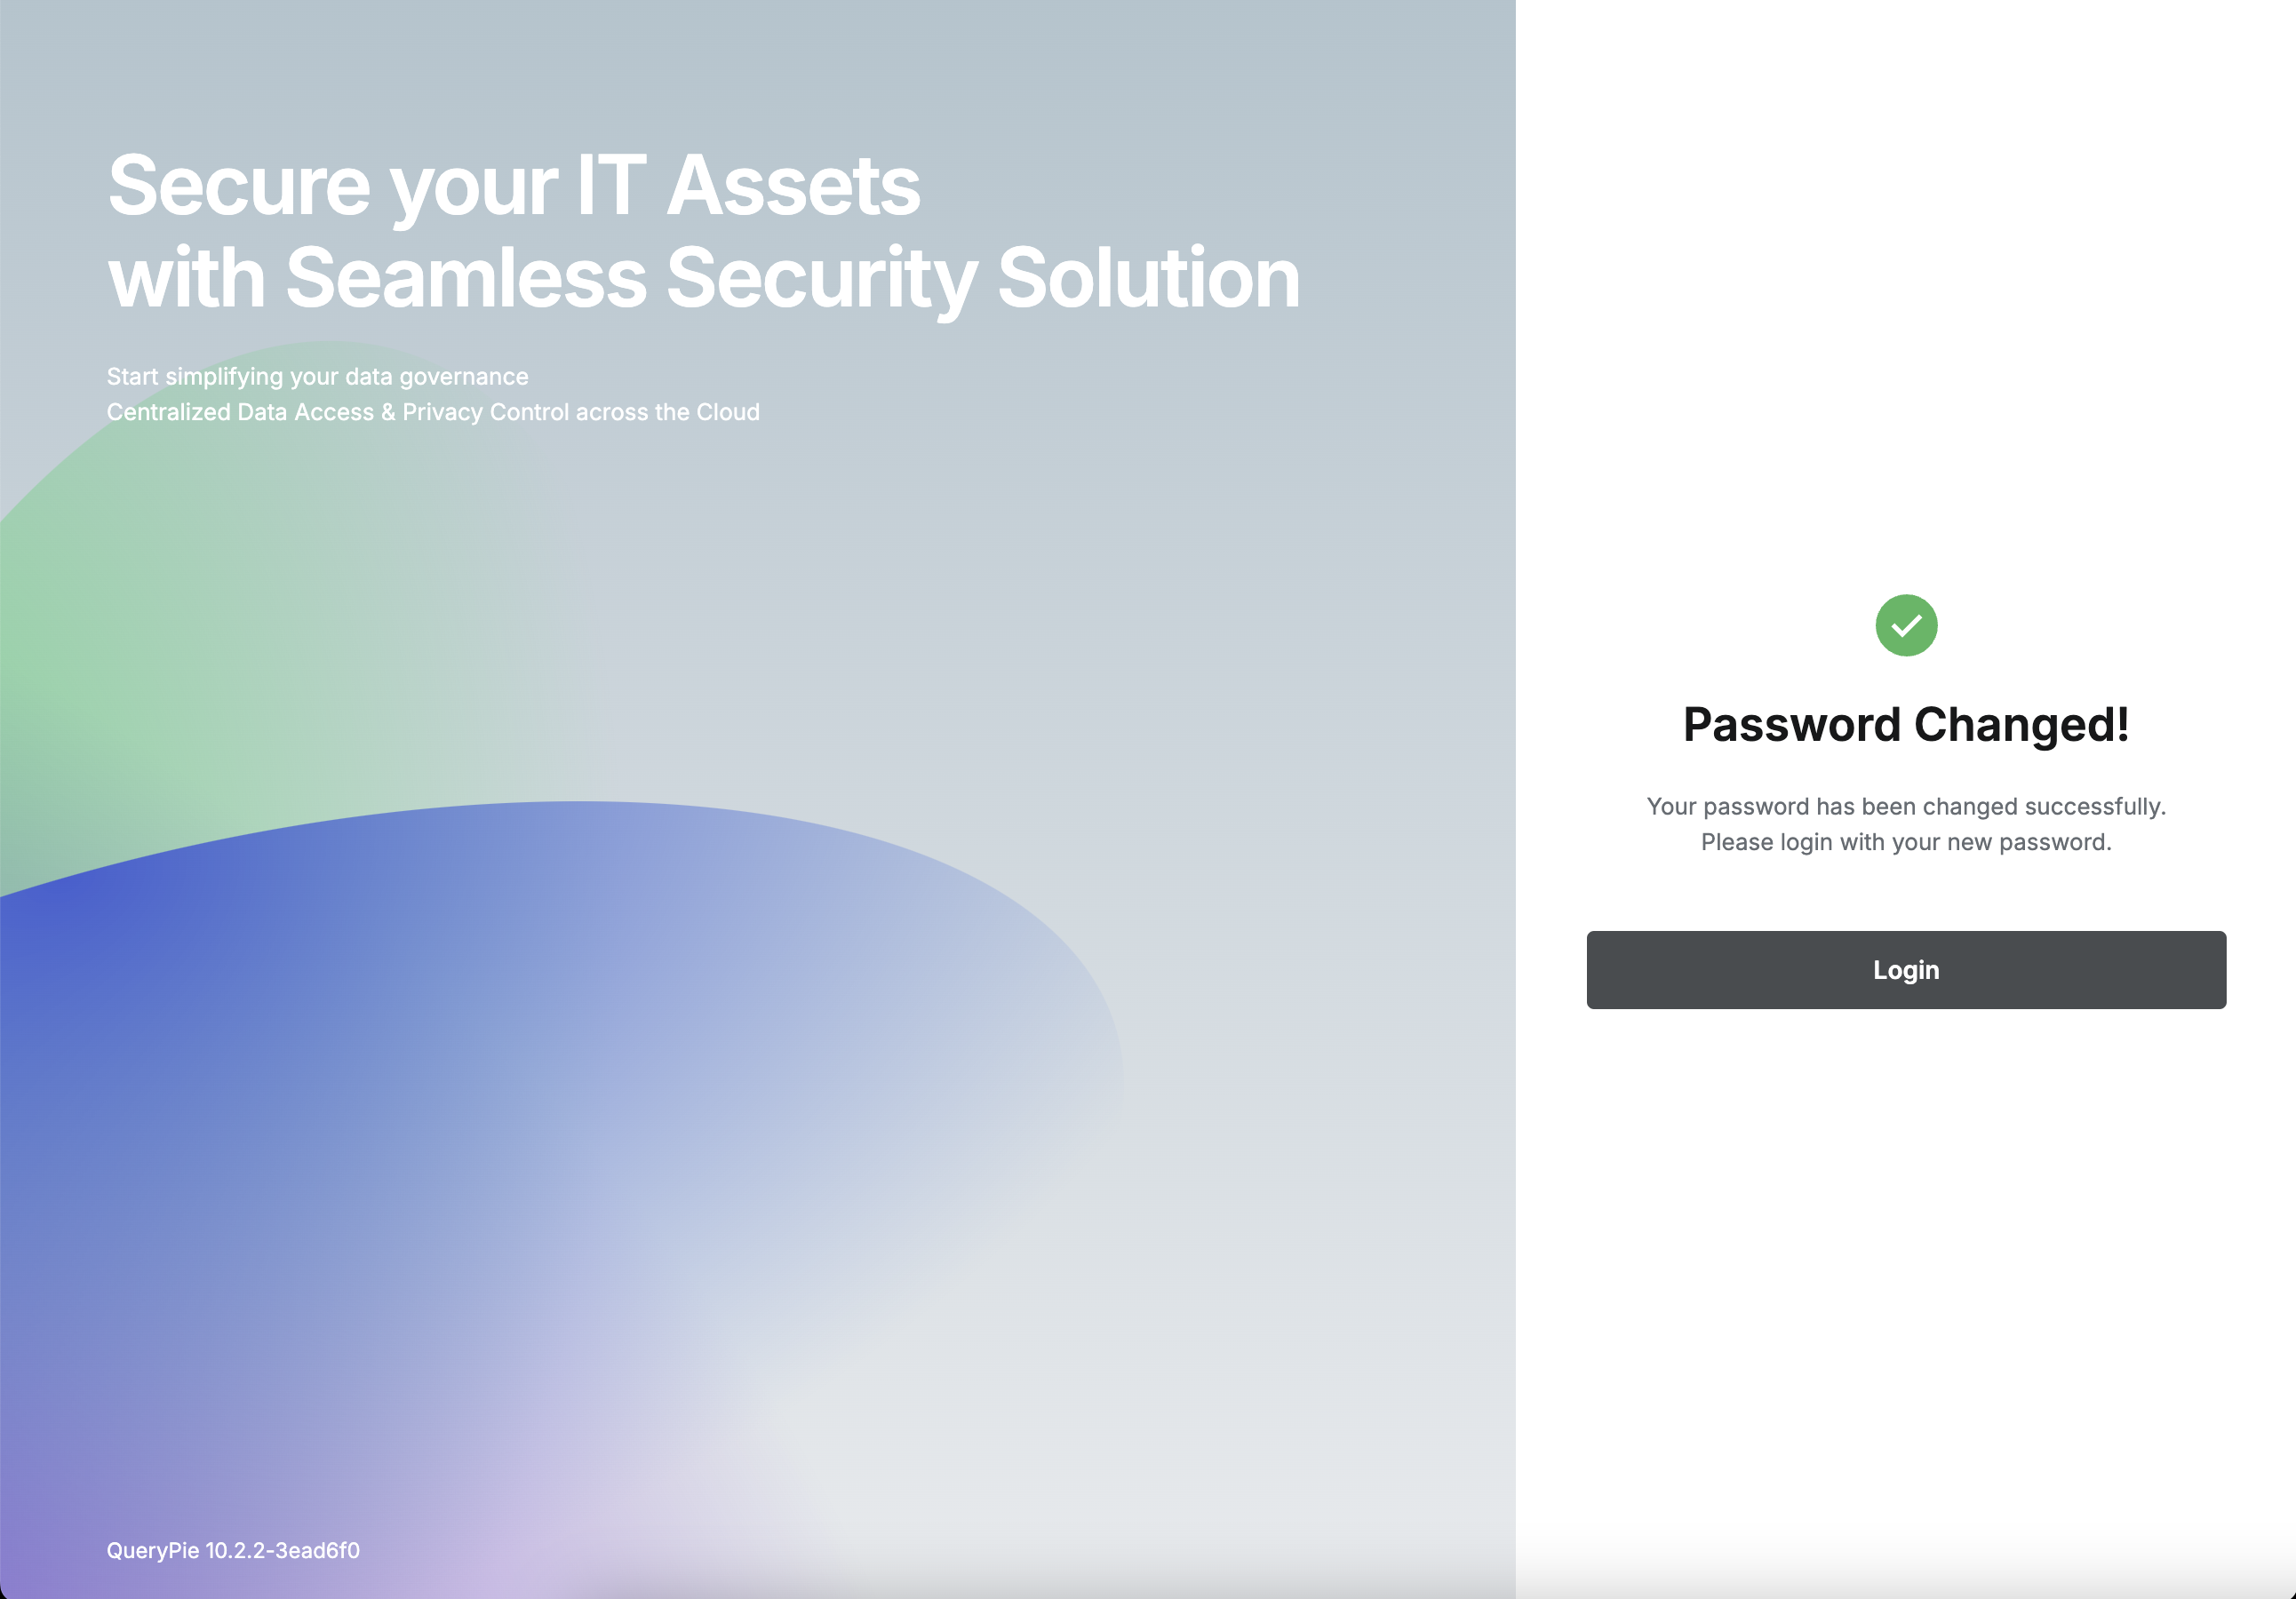The width and height of the screenshot is (2296, 1599).
Task: Click the build hash "3ead6f0" in the version label
Action: [x=317, y=1550]
